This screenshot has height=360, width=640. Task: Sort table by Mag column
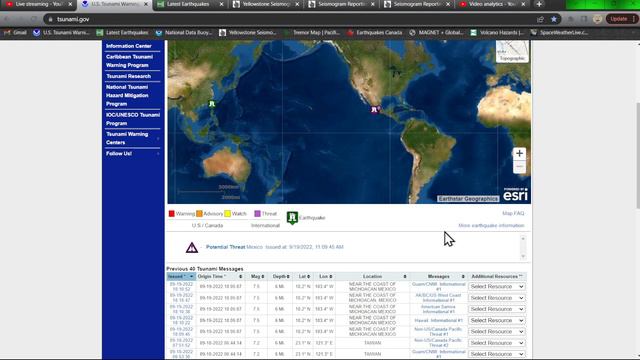(x=257, y=276)
